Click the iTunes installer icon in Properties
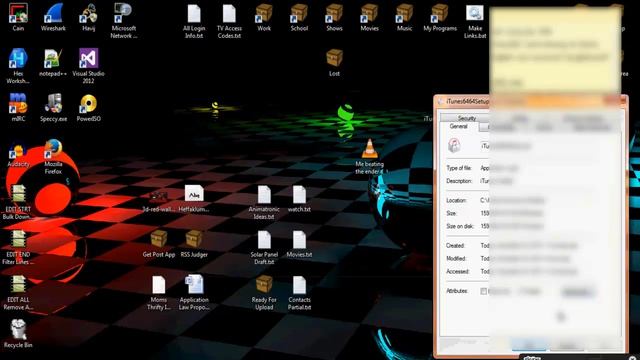 (454, 145)
